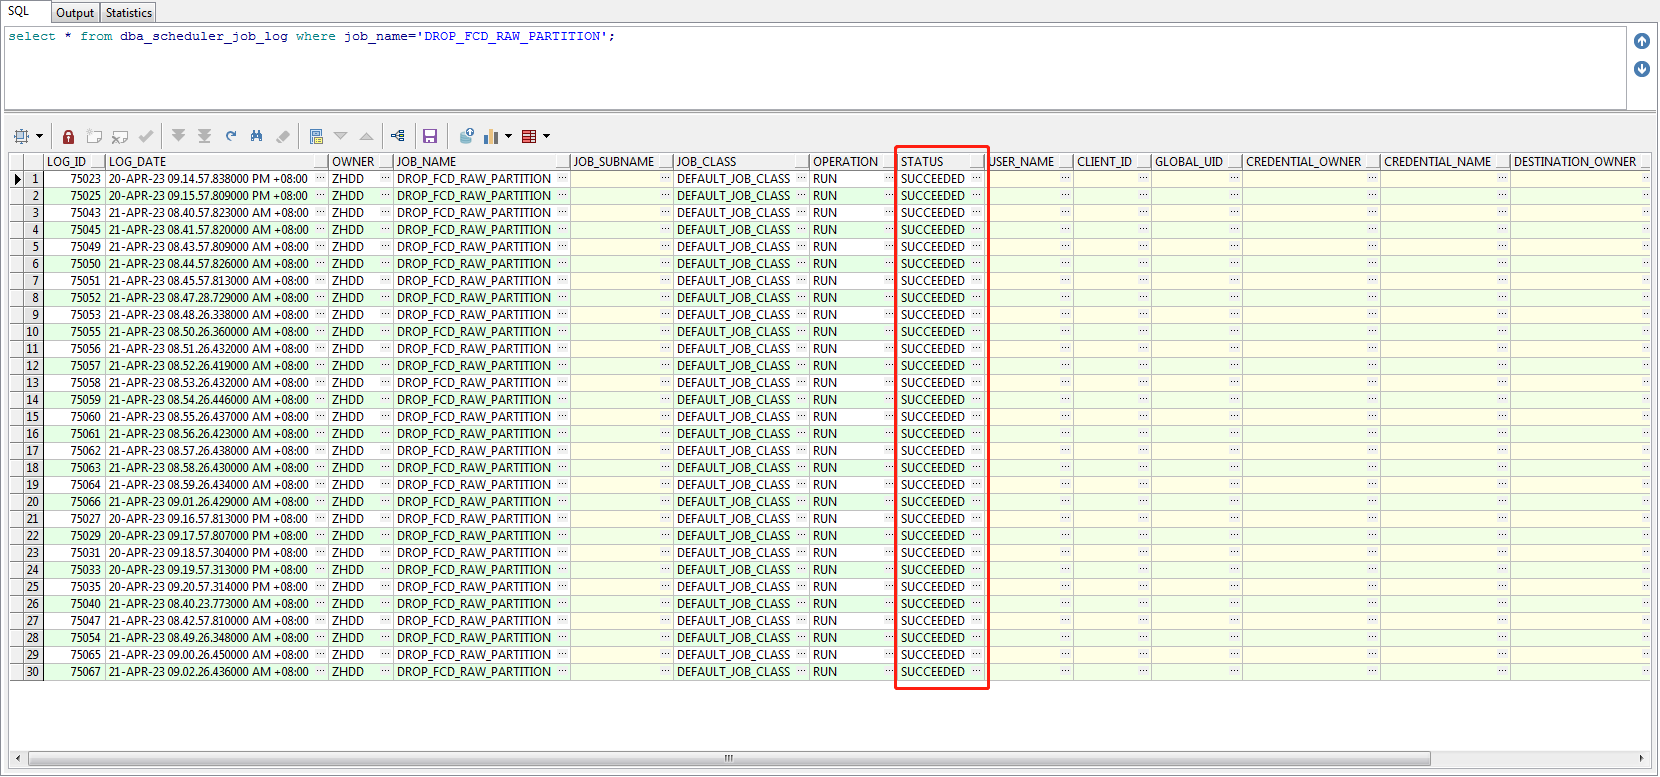Click the blue up arrow in SQL editor

1642,41
